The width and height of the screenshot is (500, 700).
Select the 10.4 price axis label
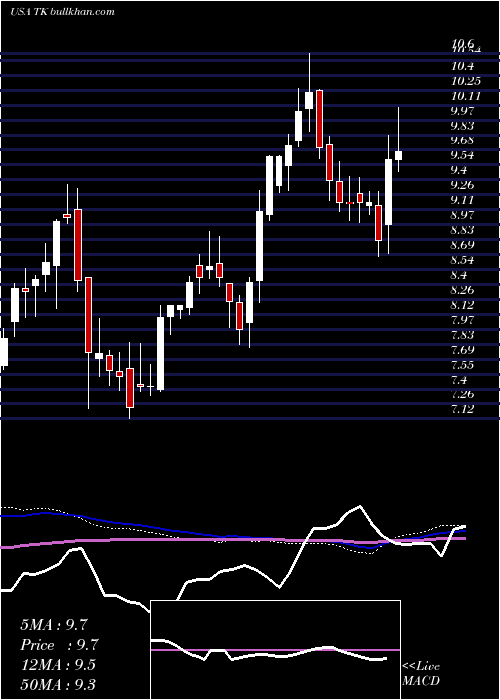pyautogui.click(x=462, y=67)
